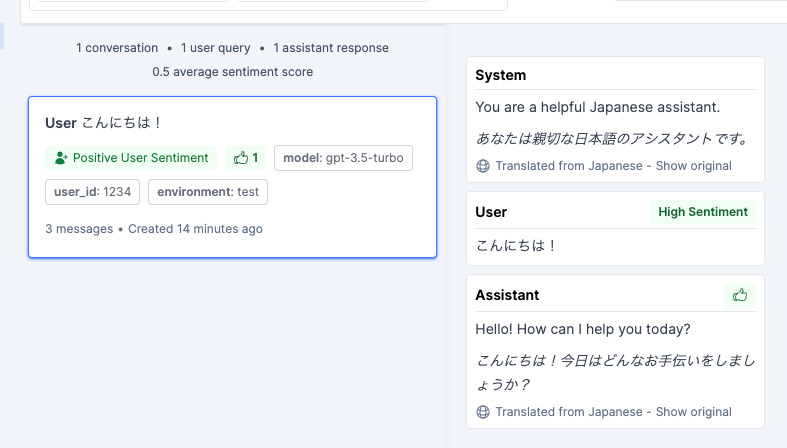This screenshot has height=448, width=787.
Task: Click the '0.5 average sentiment score' text
Action: click(x=232, y=72)
